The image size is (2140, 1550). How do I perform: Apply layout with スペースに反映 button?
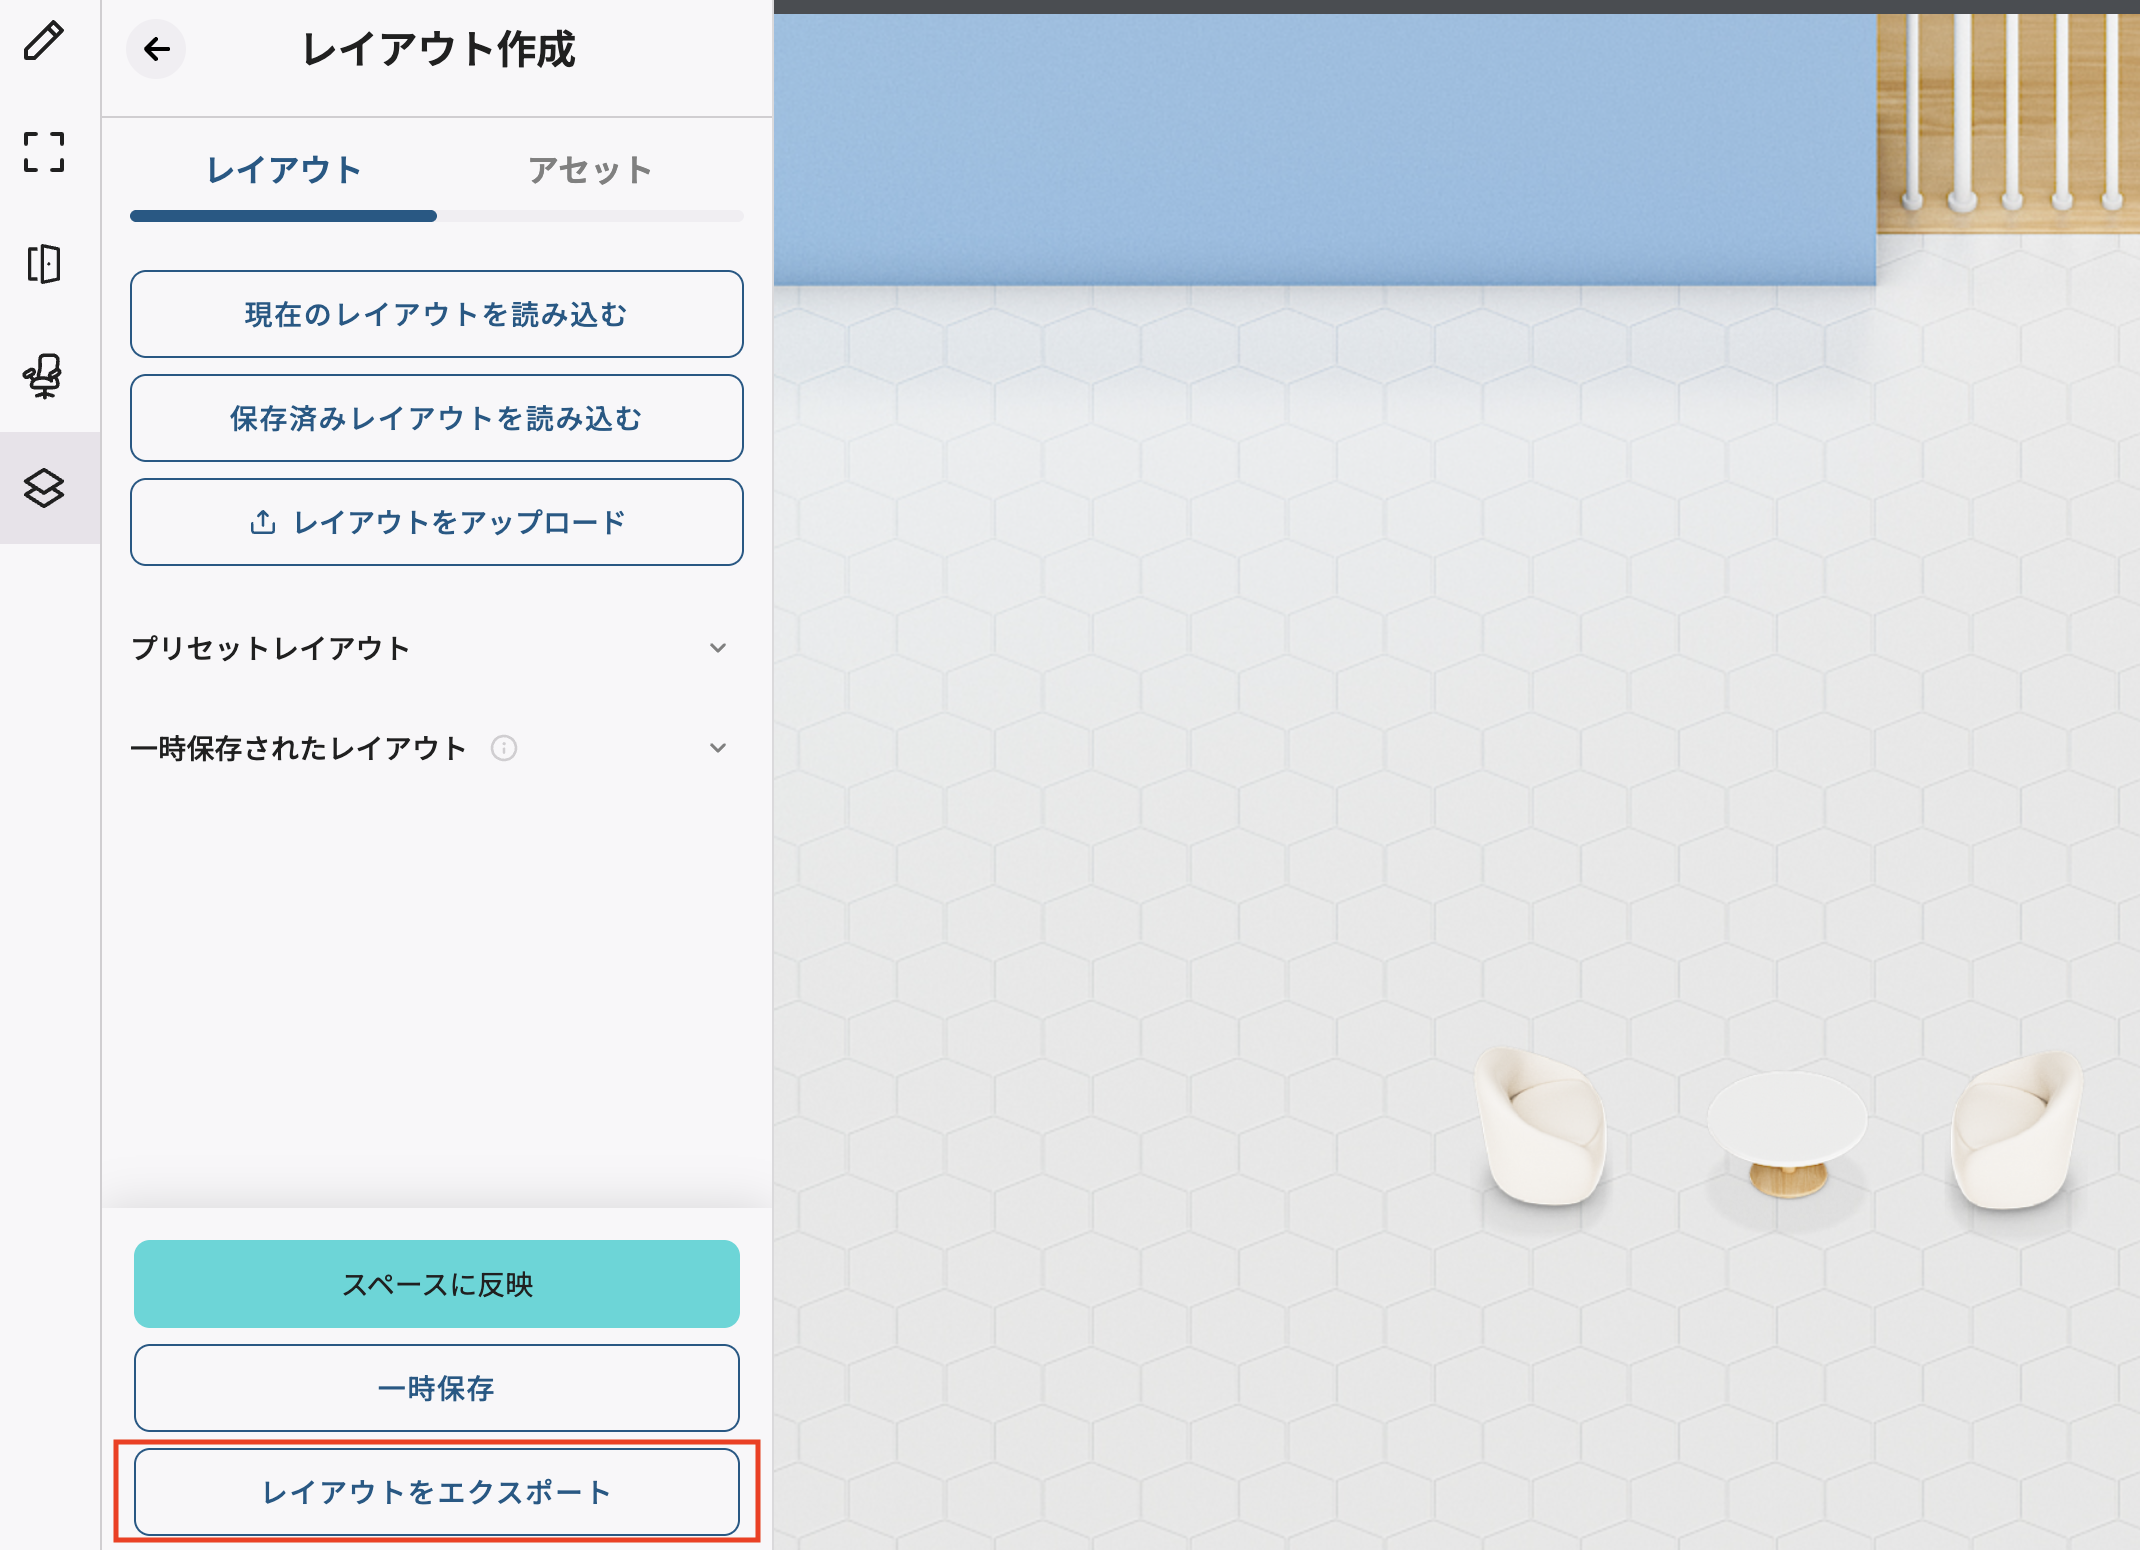tap(437, 1284)
